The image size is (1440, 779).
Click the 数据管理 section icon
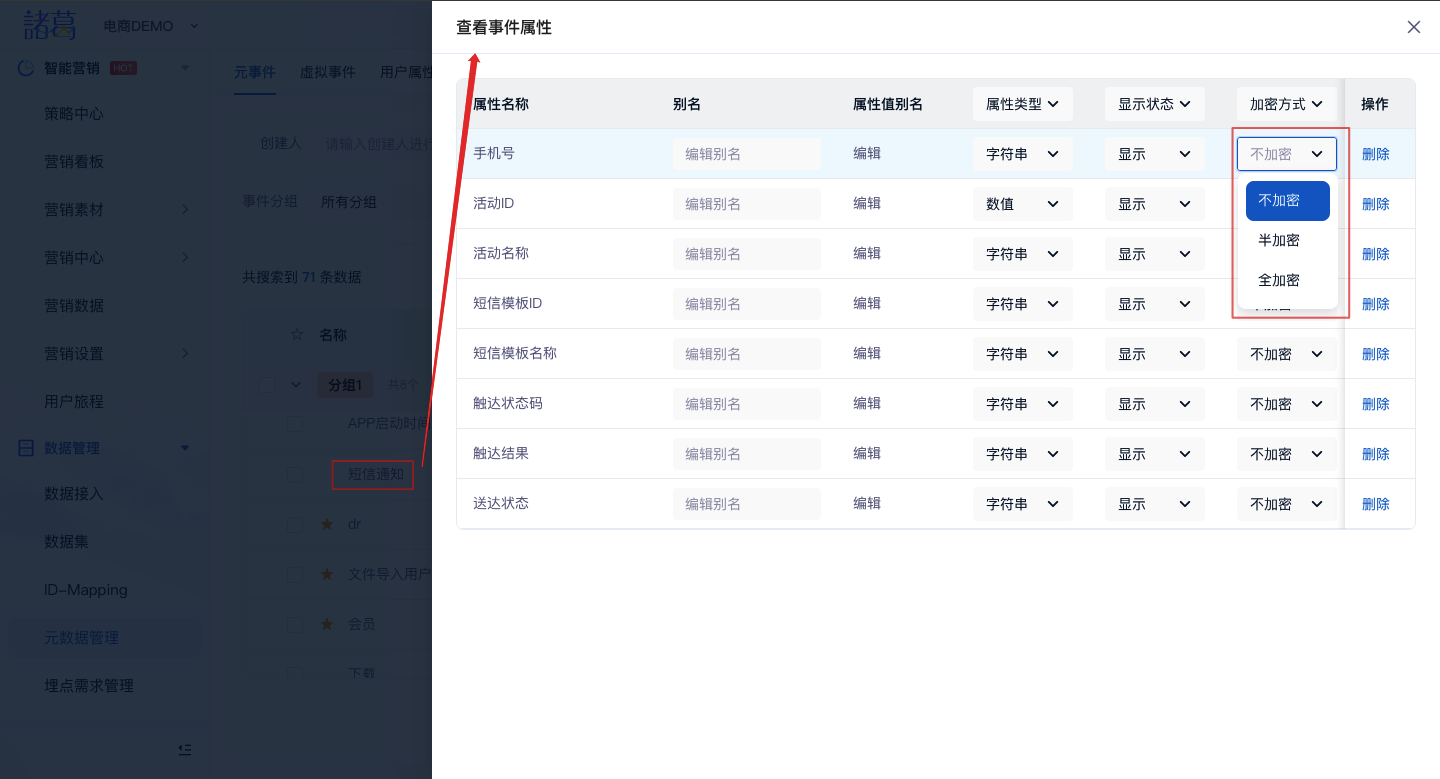point(26,448)
